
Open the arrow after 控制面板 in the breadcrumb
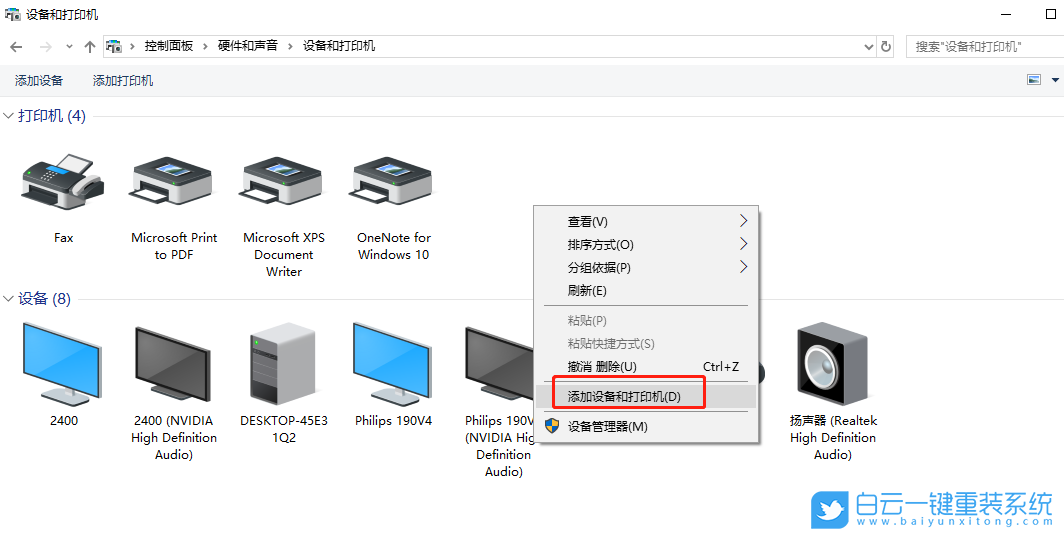[206, 47]
